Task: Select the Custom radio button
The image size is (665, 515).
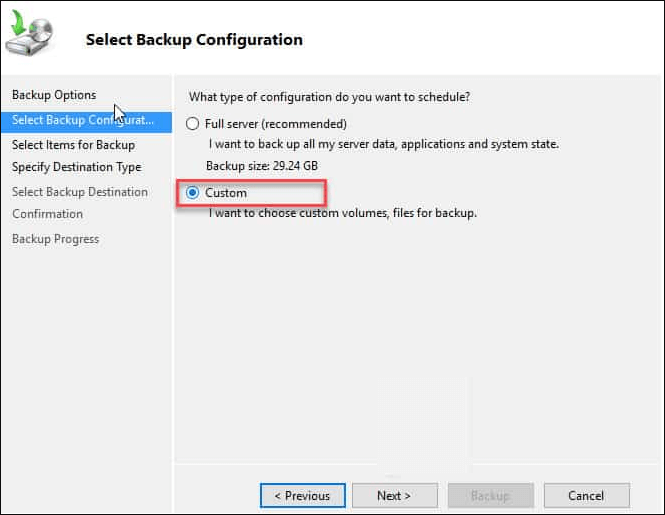Action: (193, 193)
